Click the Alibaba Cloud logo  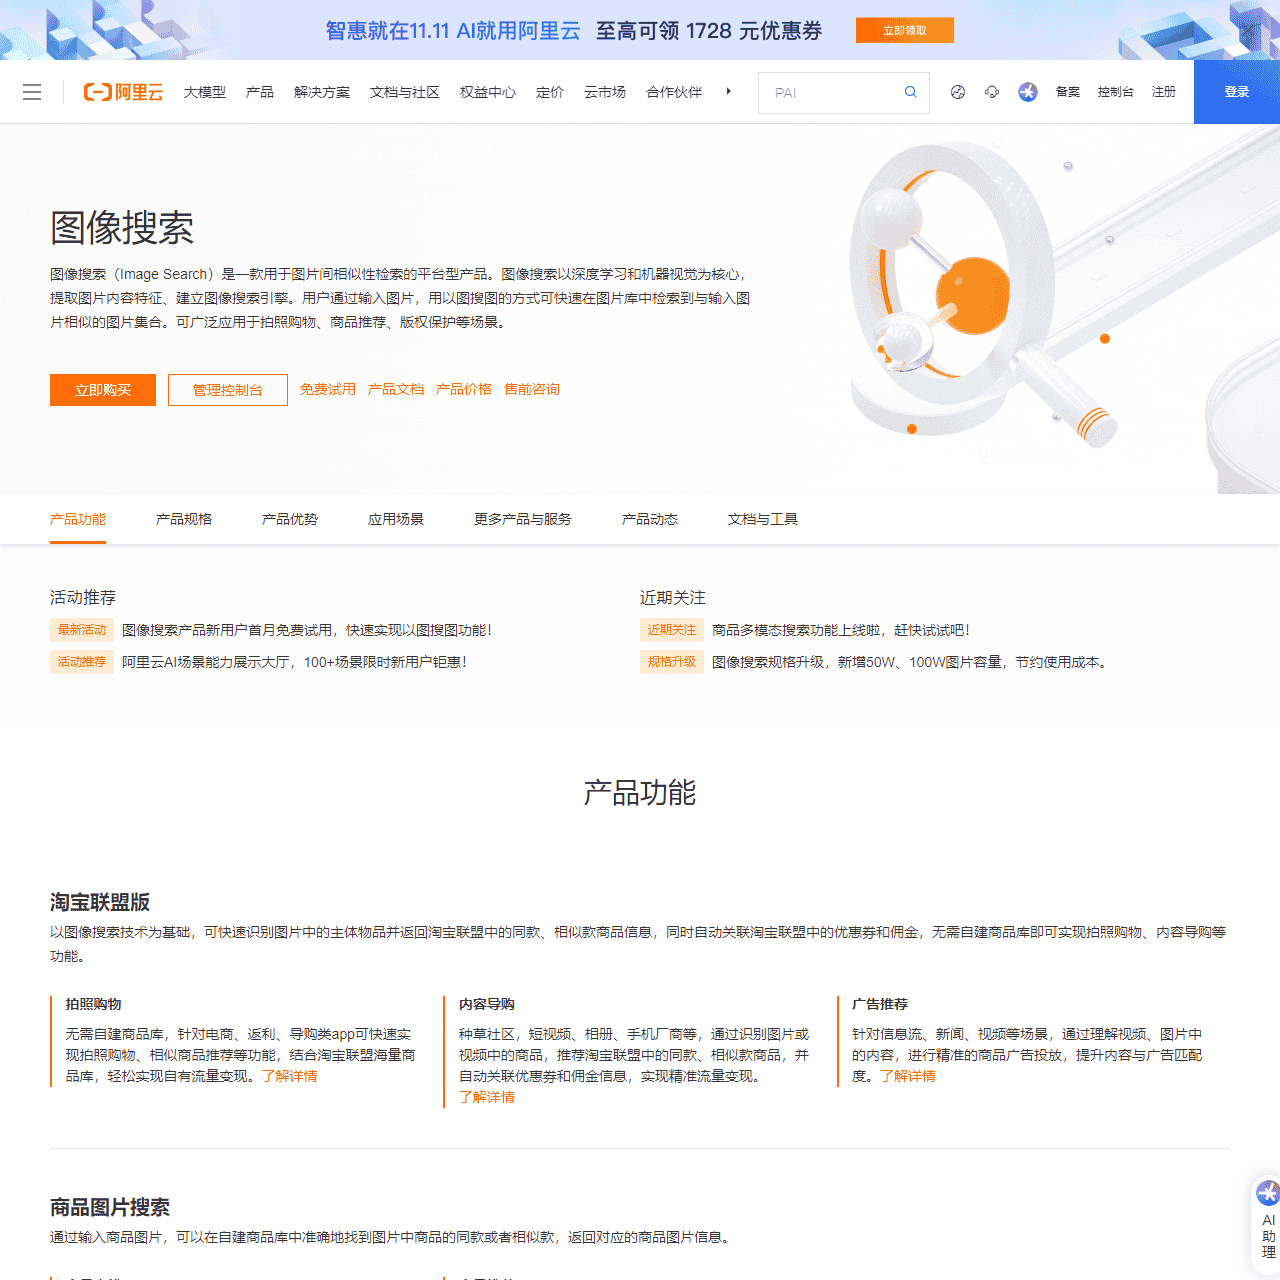122,92
